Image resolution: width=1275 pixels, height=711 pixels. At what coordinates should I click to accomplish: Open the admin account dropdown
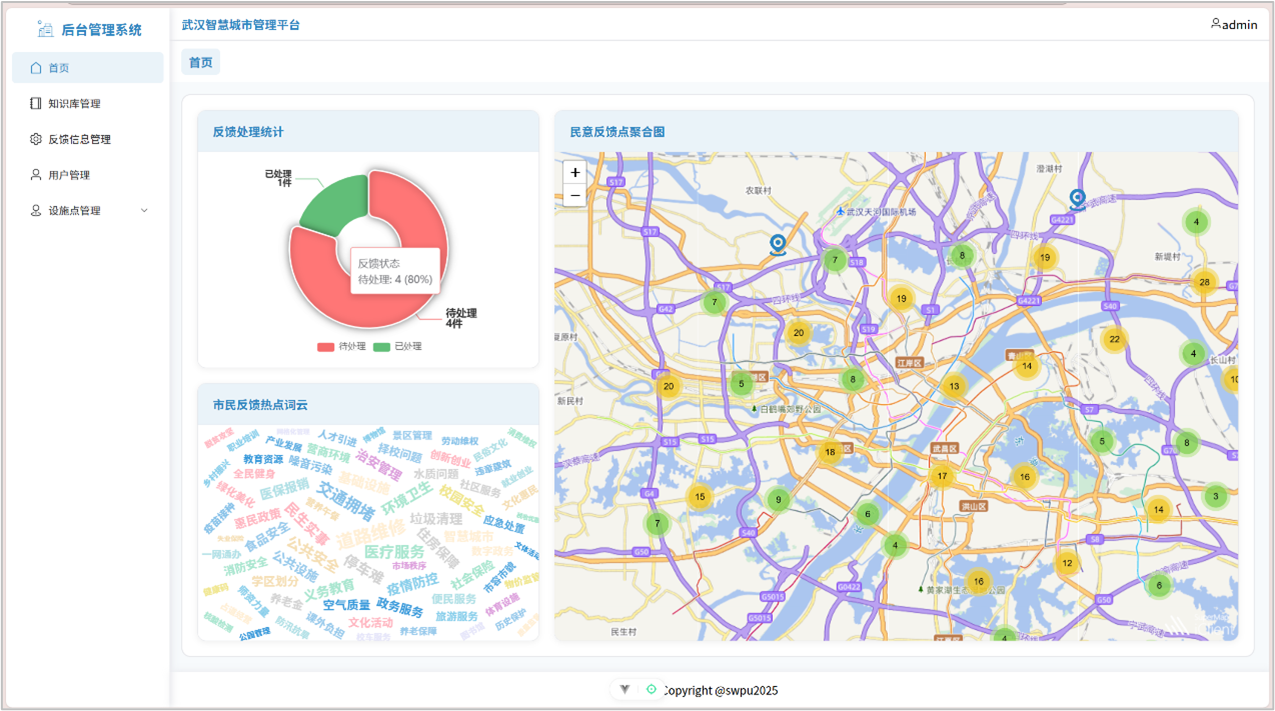coord(1234,24)
